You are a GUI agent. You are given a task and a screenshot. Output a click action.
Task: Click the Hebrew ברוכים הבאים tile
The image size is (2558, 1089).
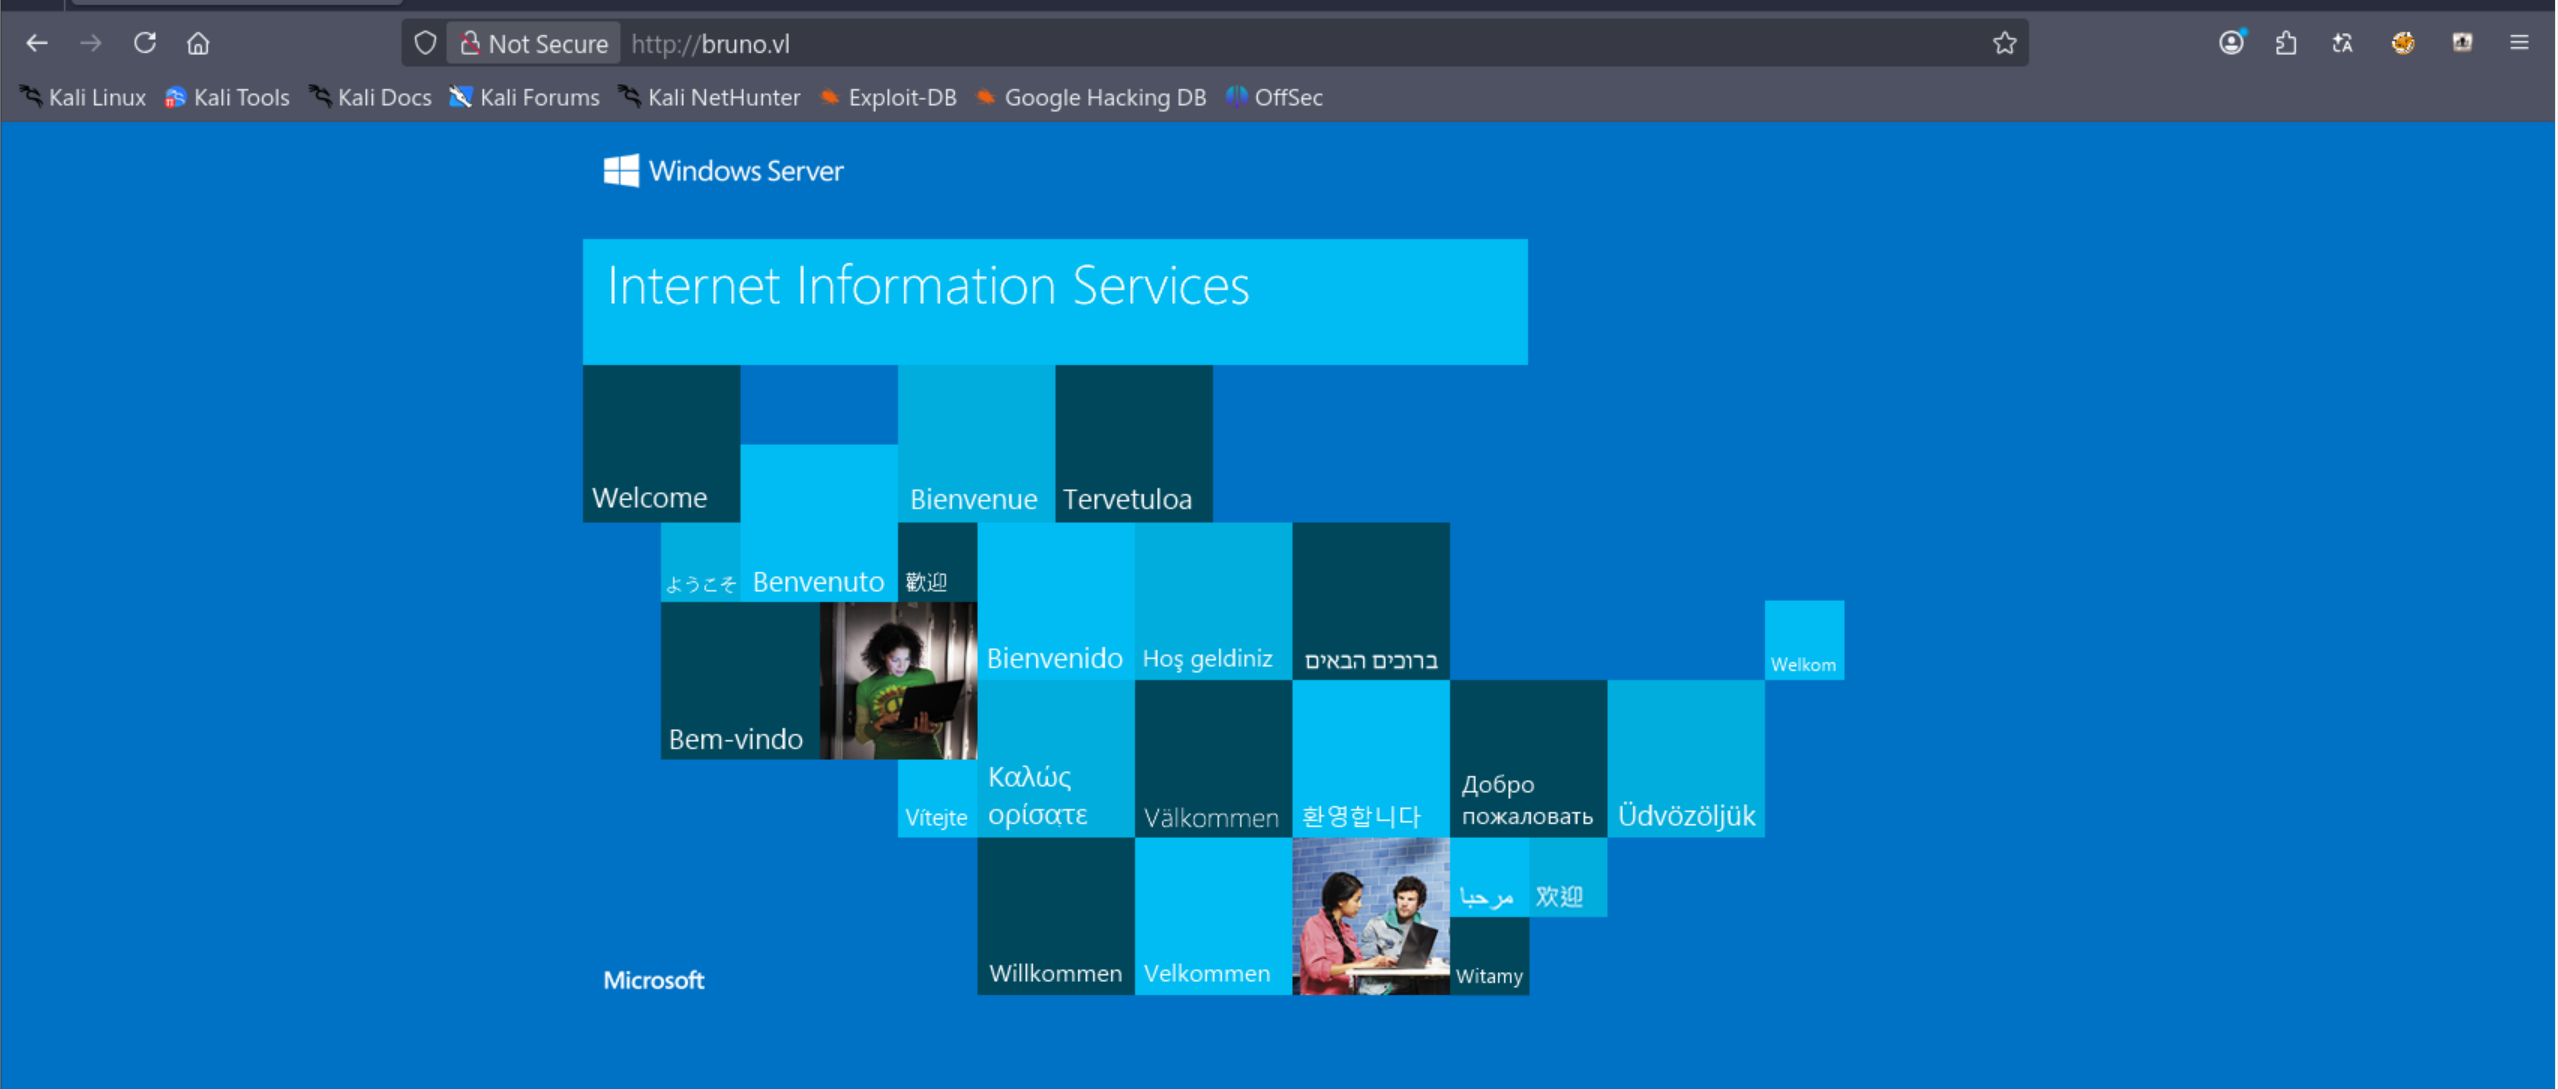pos(1371,601)
